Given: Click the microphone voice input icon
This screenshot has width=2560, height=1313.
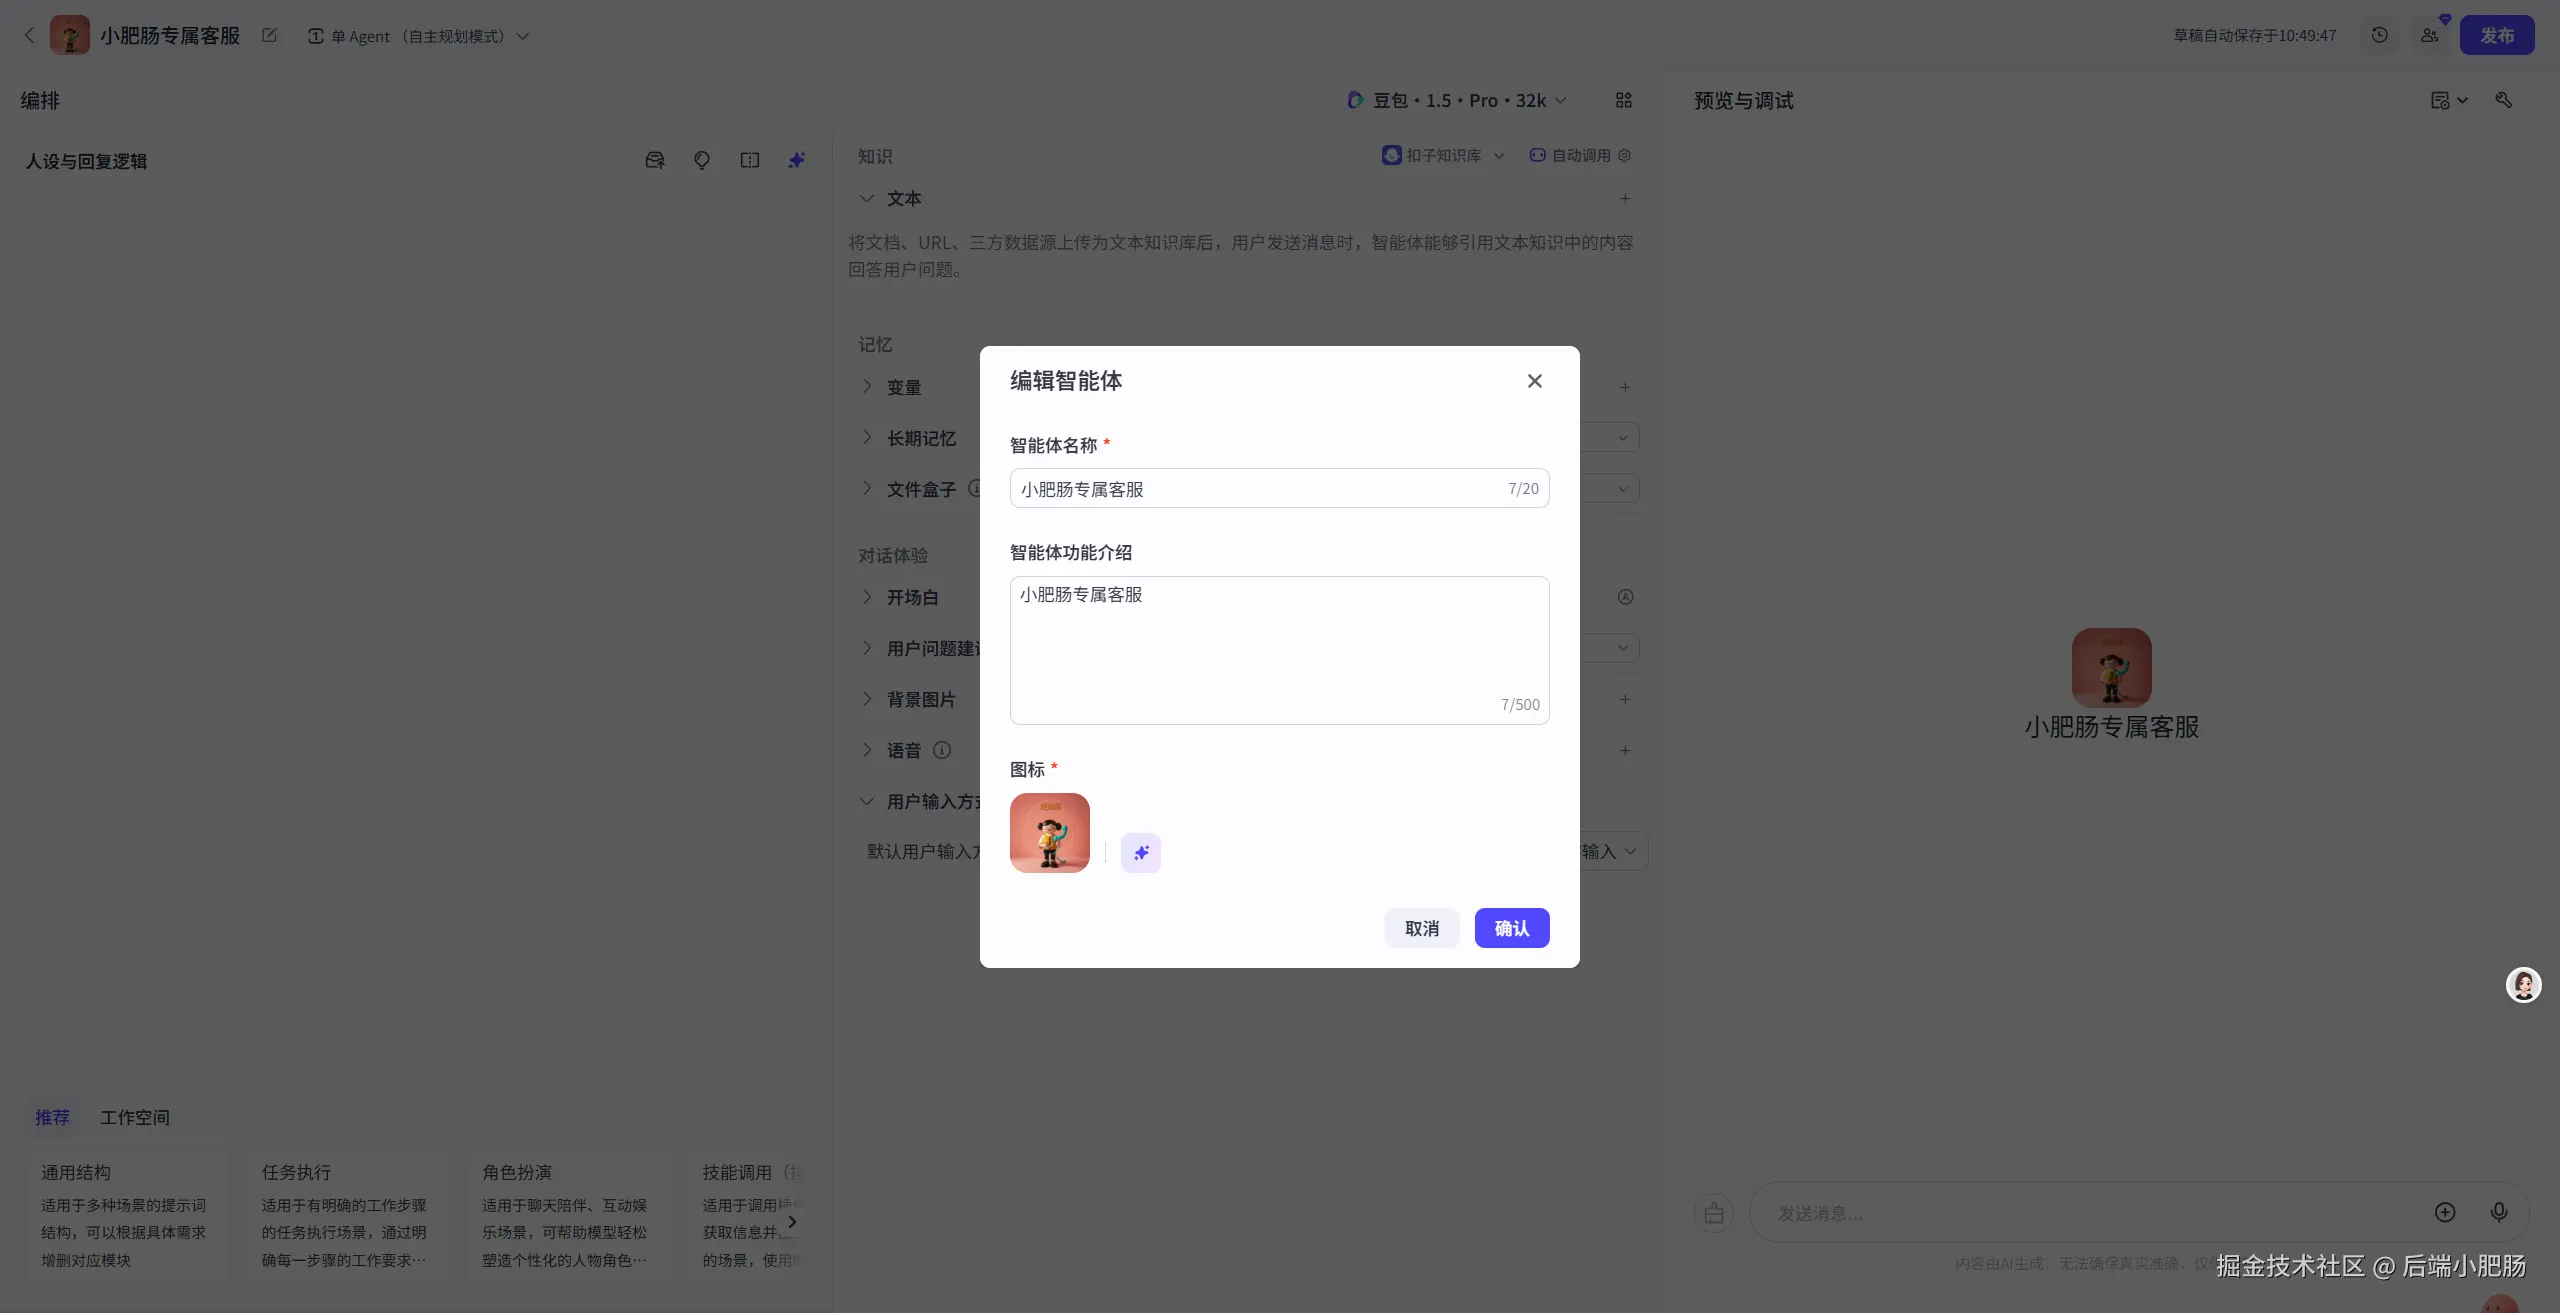Looking at the screenshot, I should [2498, 1212].
